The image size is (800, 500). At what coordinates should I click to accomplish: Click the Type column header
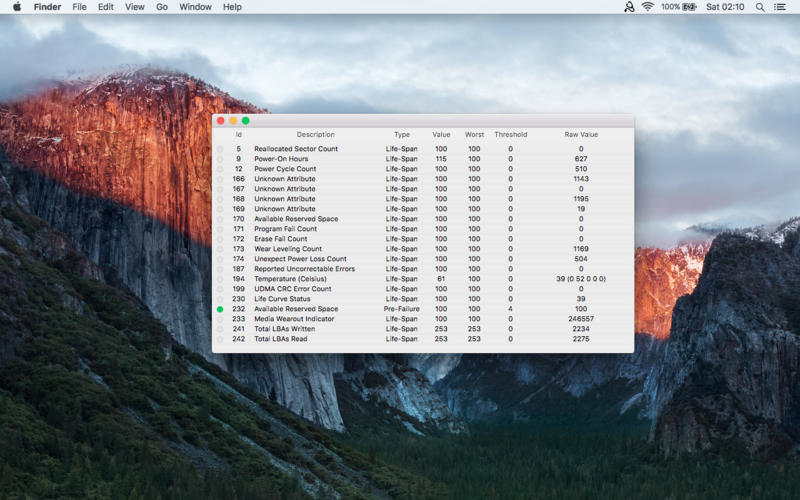click(x=402, y=135)
